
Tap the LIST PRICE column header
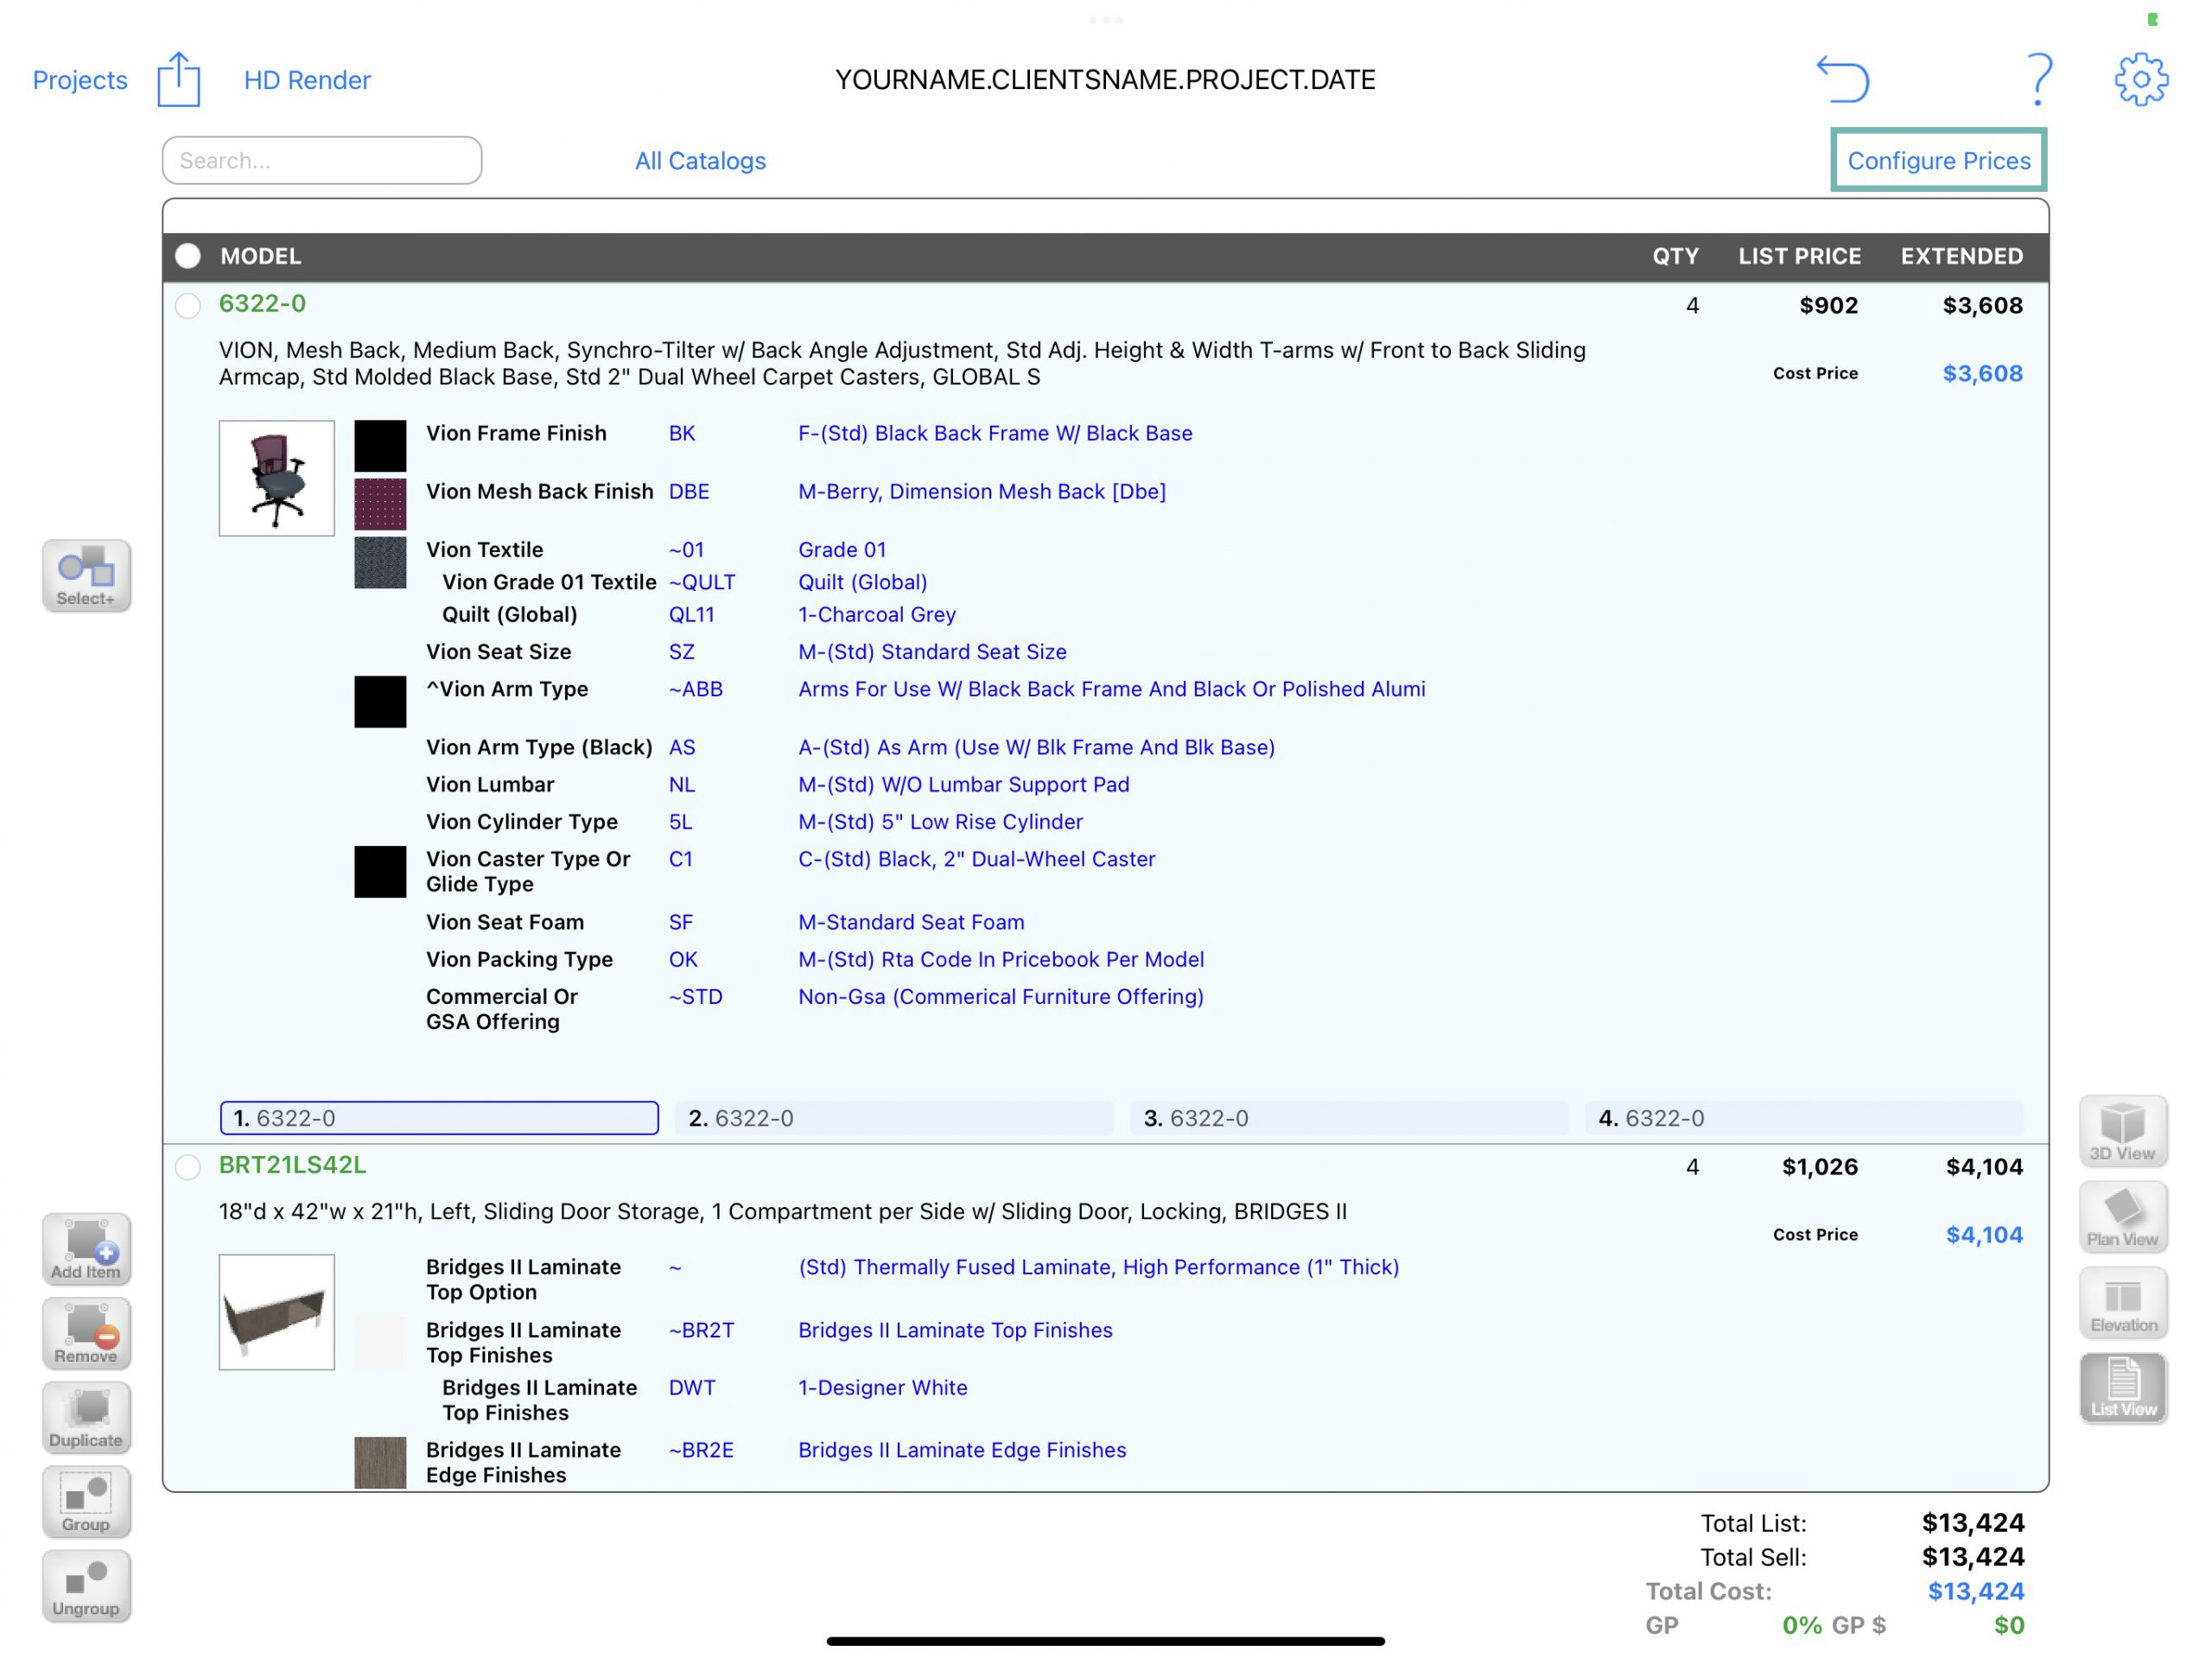pos(1799,256)
